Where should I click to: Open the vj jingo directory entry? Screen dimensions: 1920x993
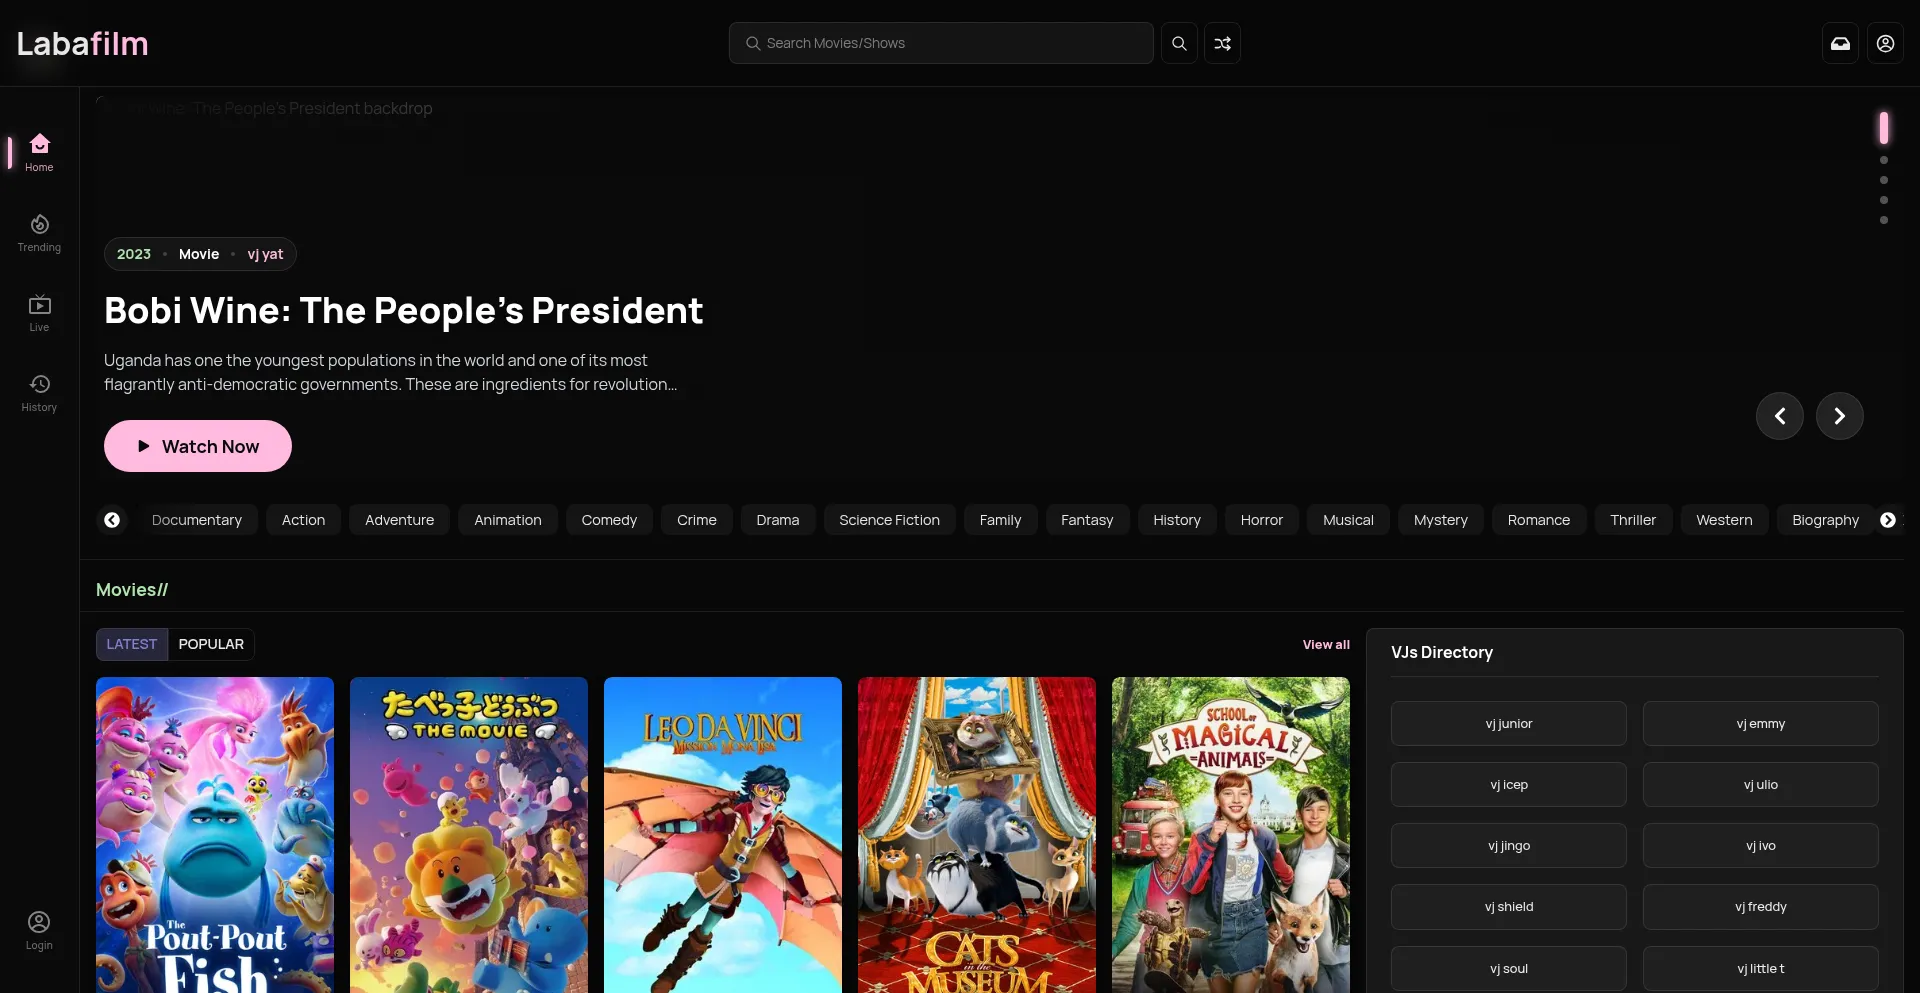point(1509,846)
